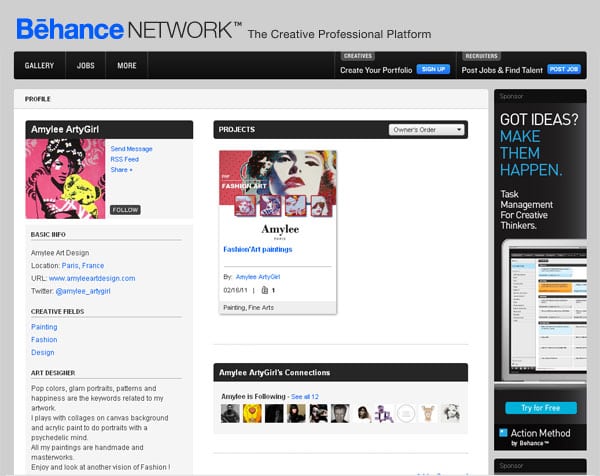Click the Send Message link
Image resolution: width=600 pixels, height=476 pixels.
(131, 148)
